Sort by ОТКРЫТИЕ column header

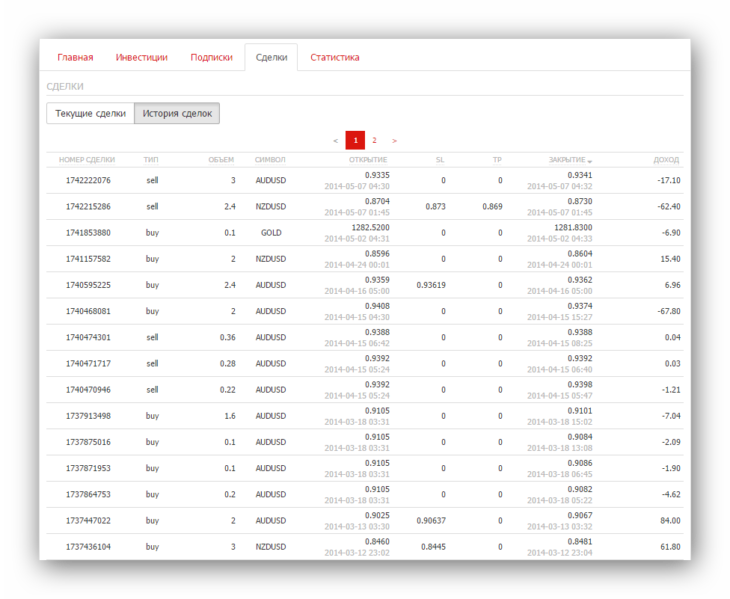click(x=368, y=160)
